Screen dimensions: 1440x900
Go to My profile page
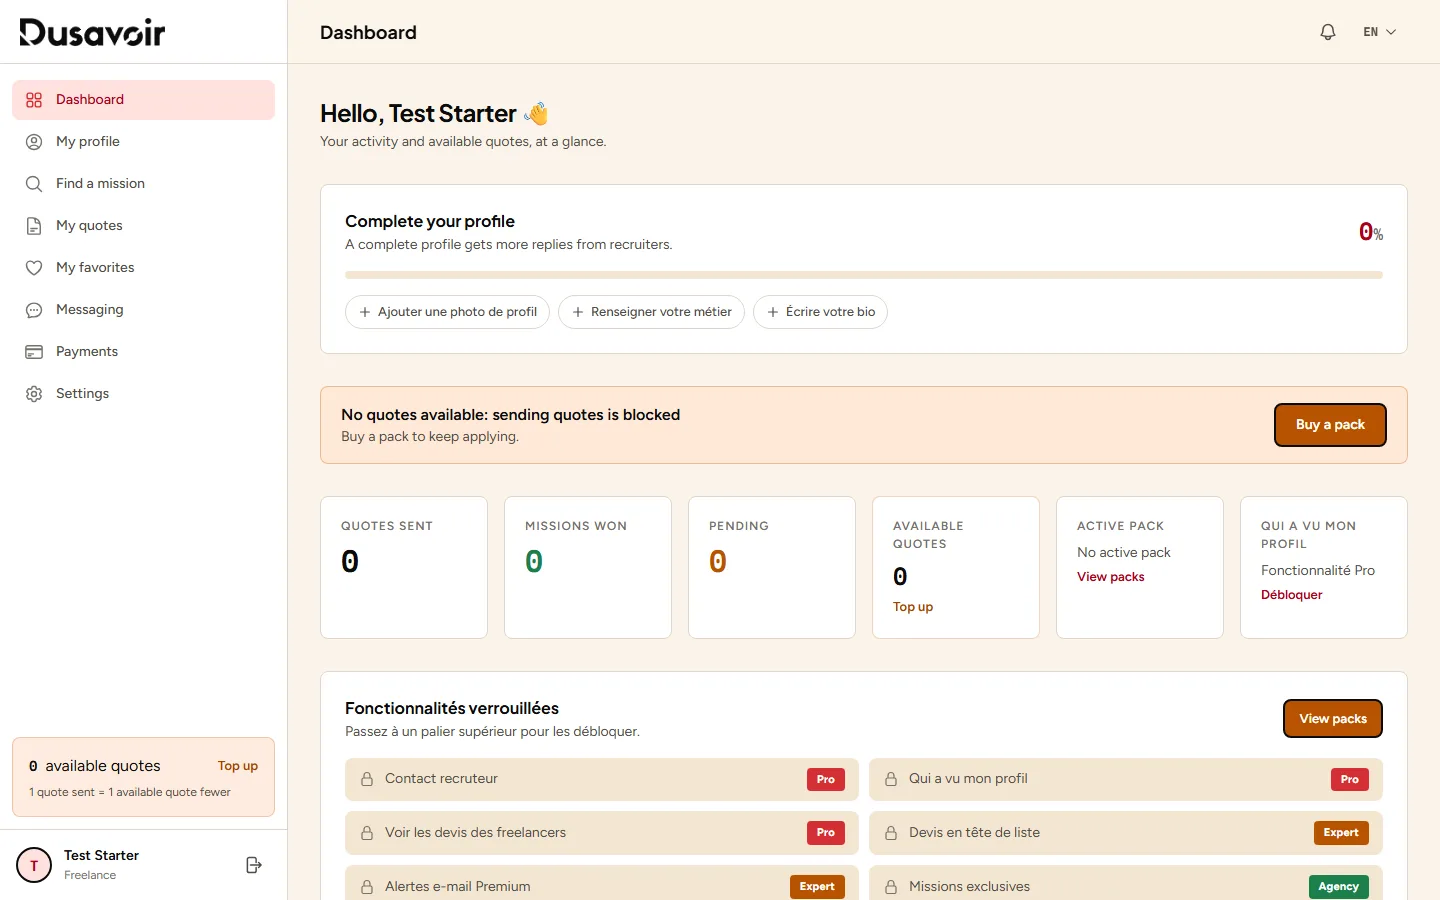tap(143, 142)
